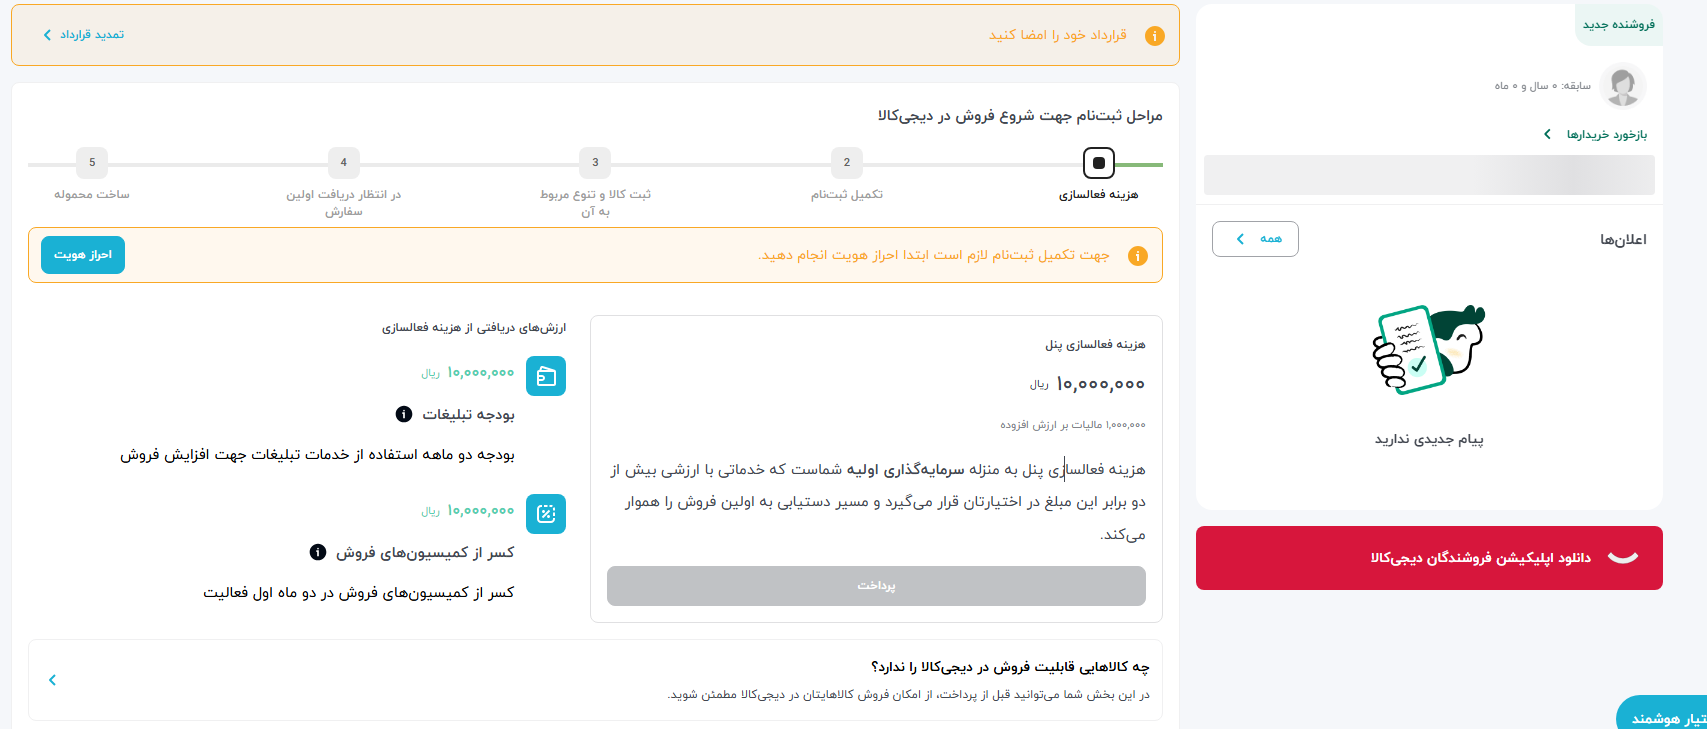
Task: Open بازخورد خریدارها feedback link
Action: pos(1607,134)
